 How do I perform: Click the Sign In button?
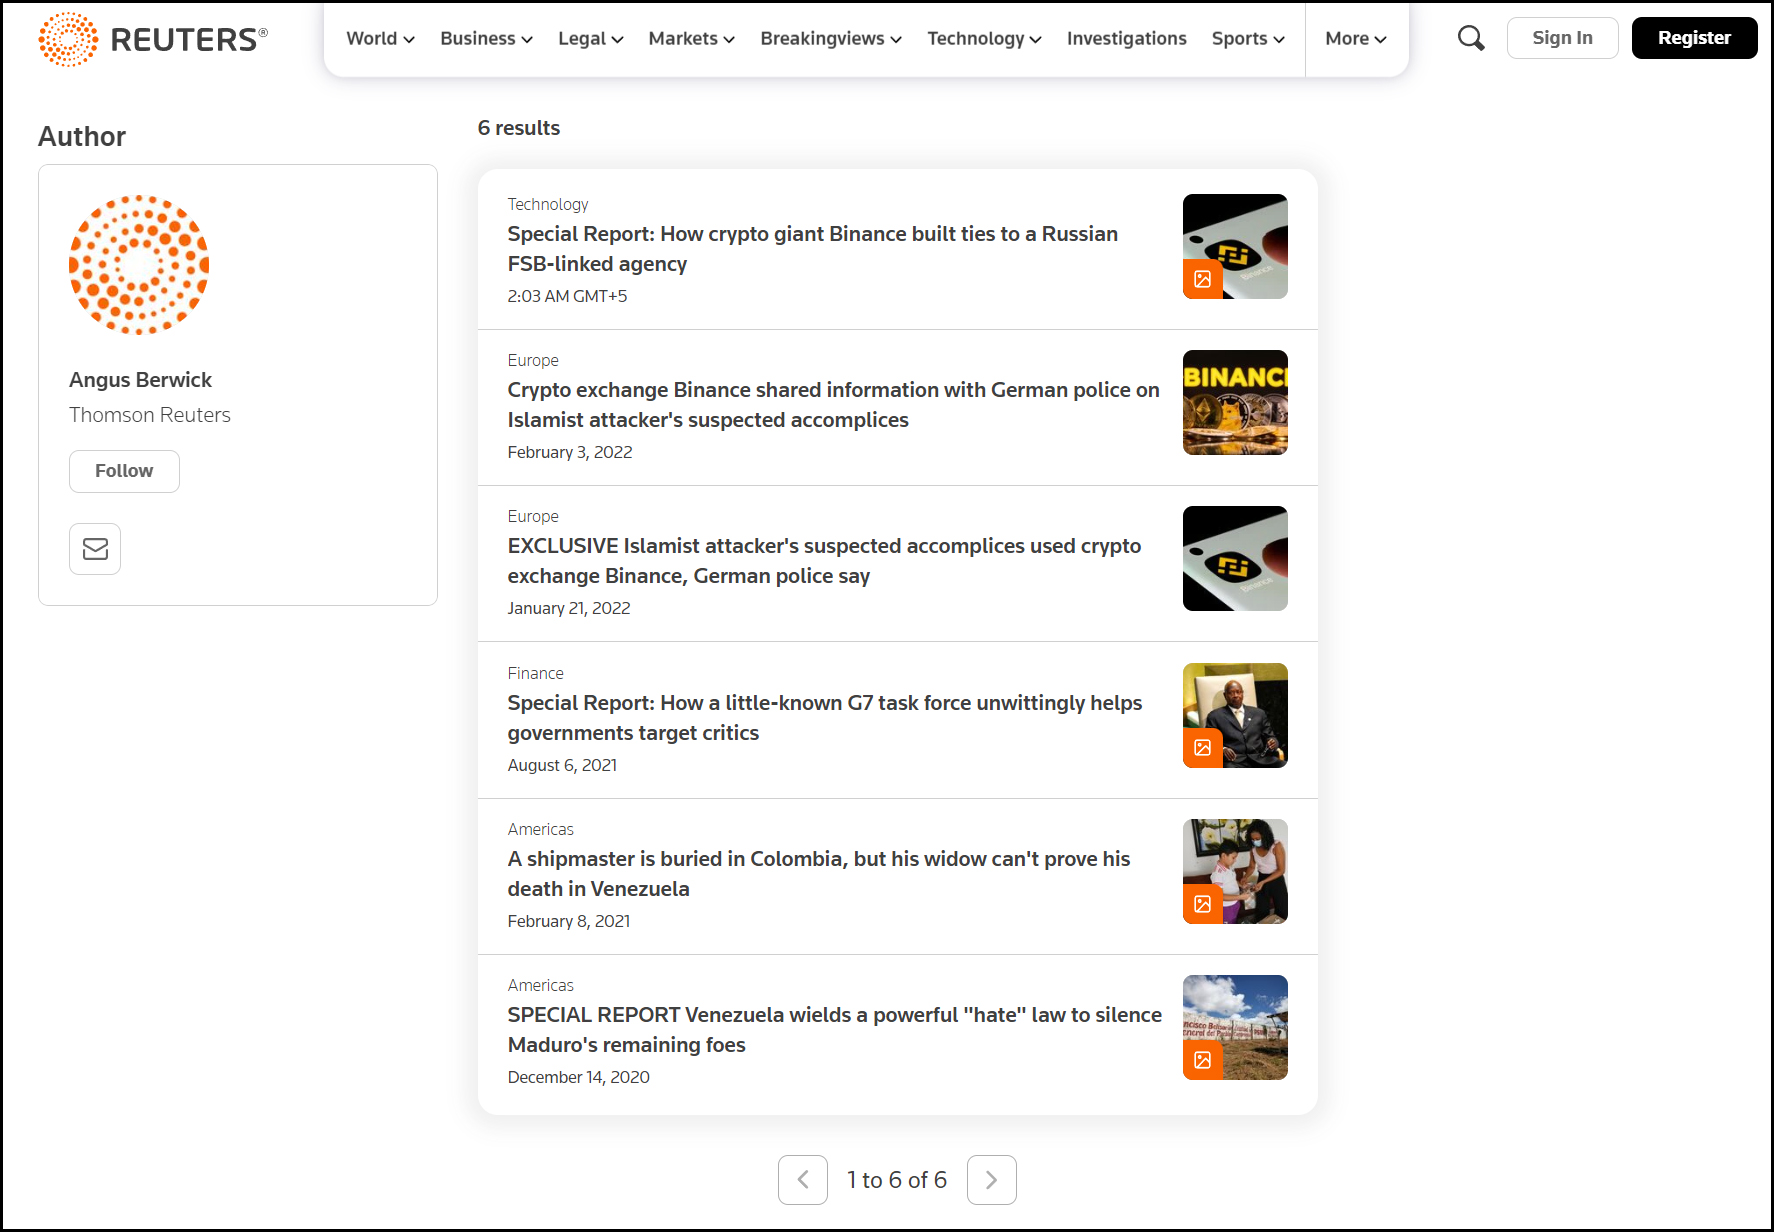(x=1562, y=38)
